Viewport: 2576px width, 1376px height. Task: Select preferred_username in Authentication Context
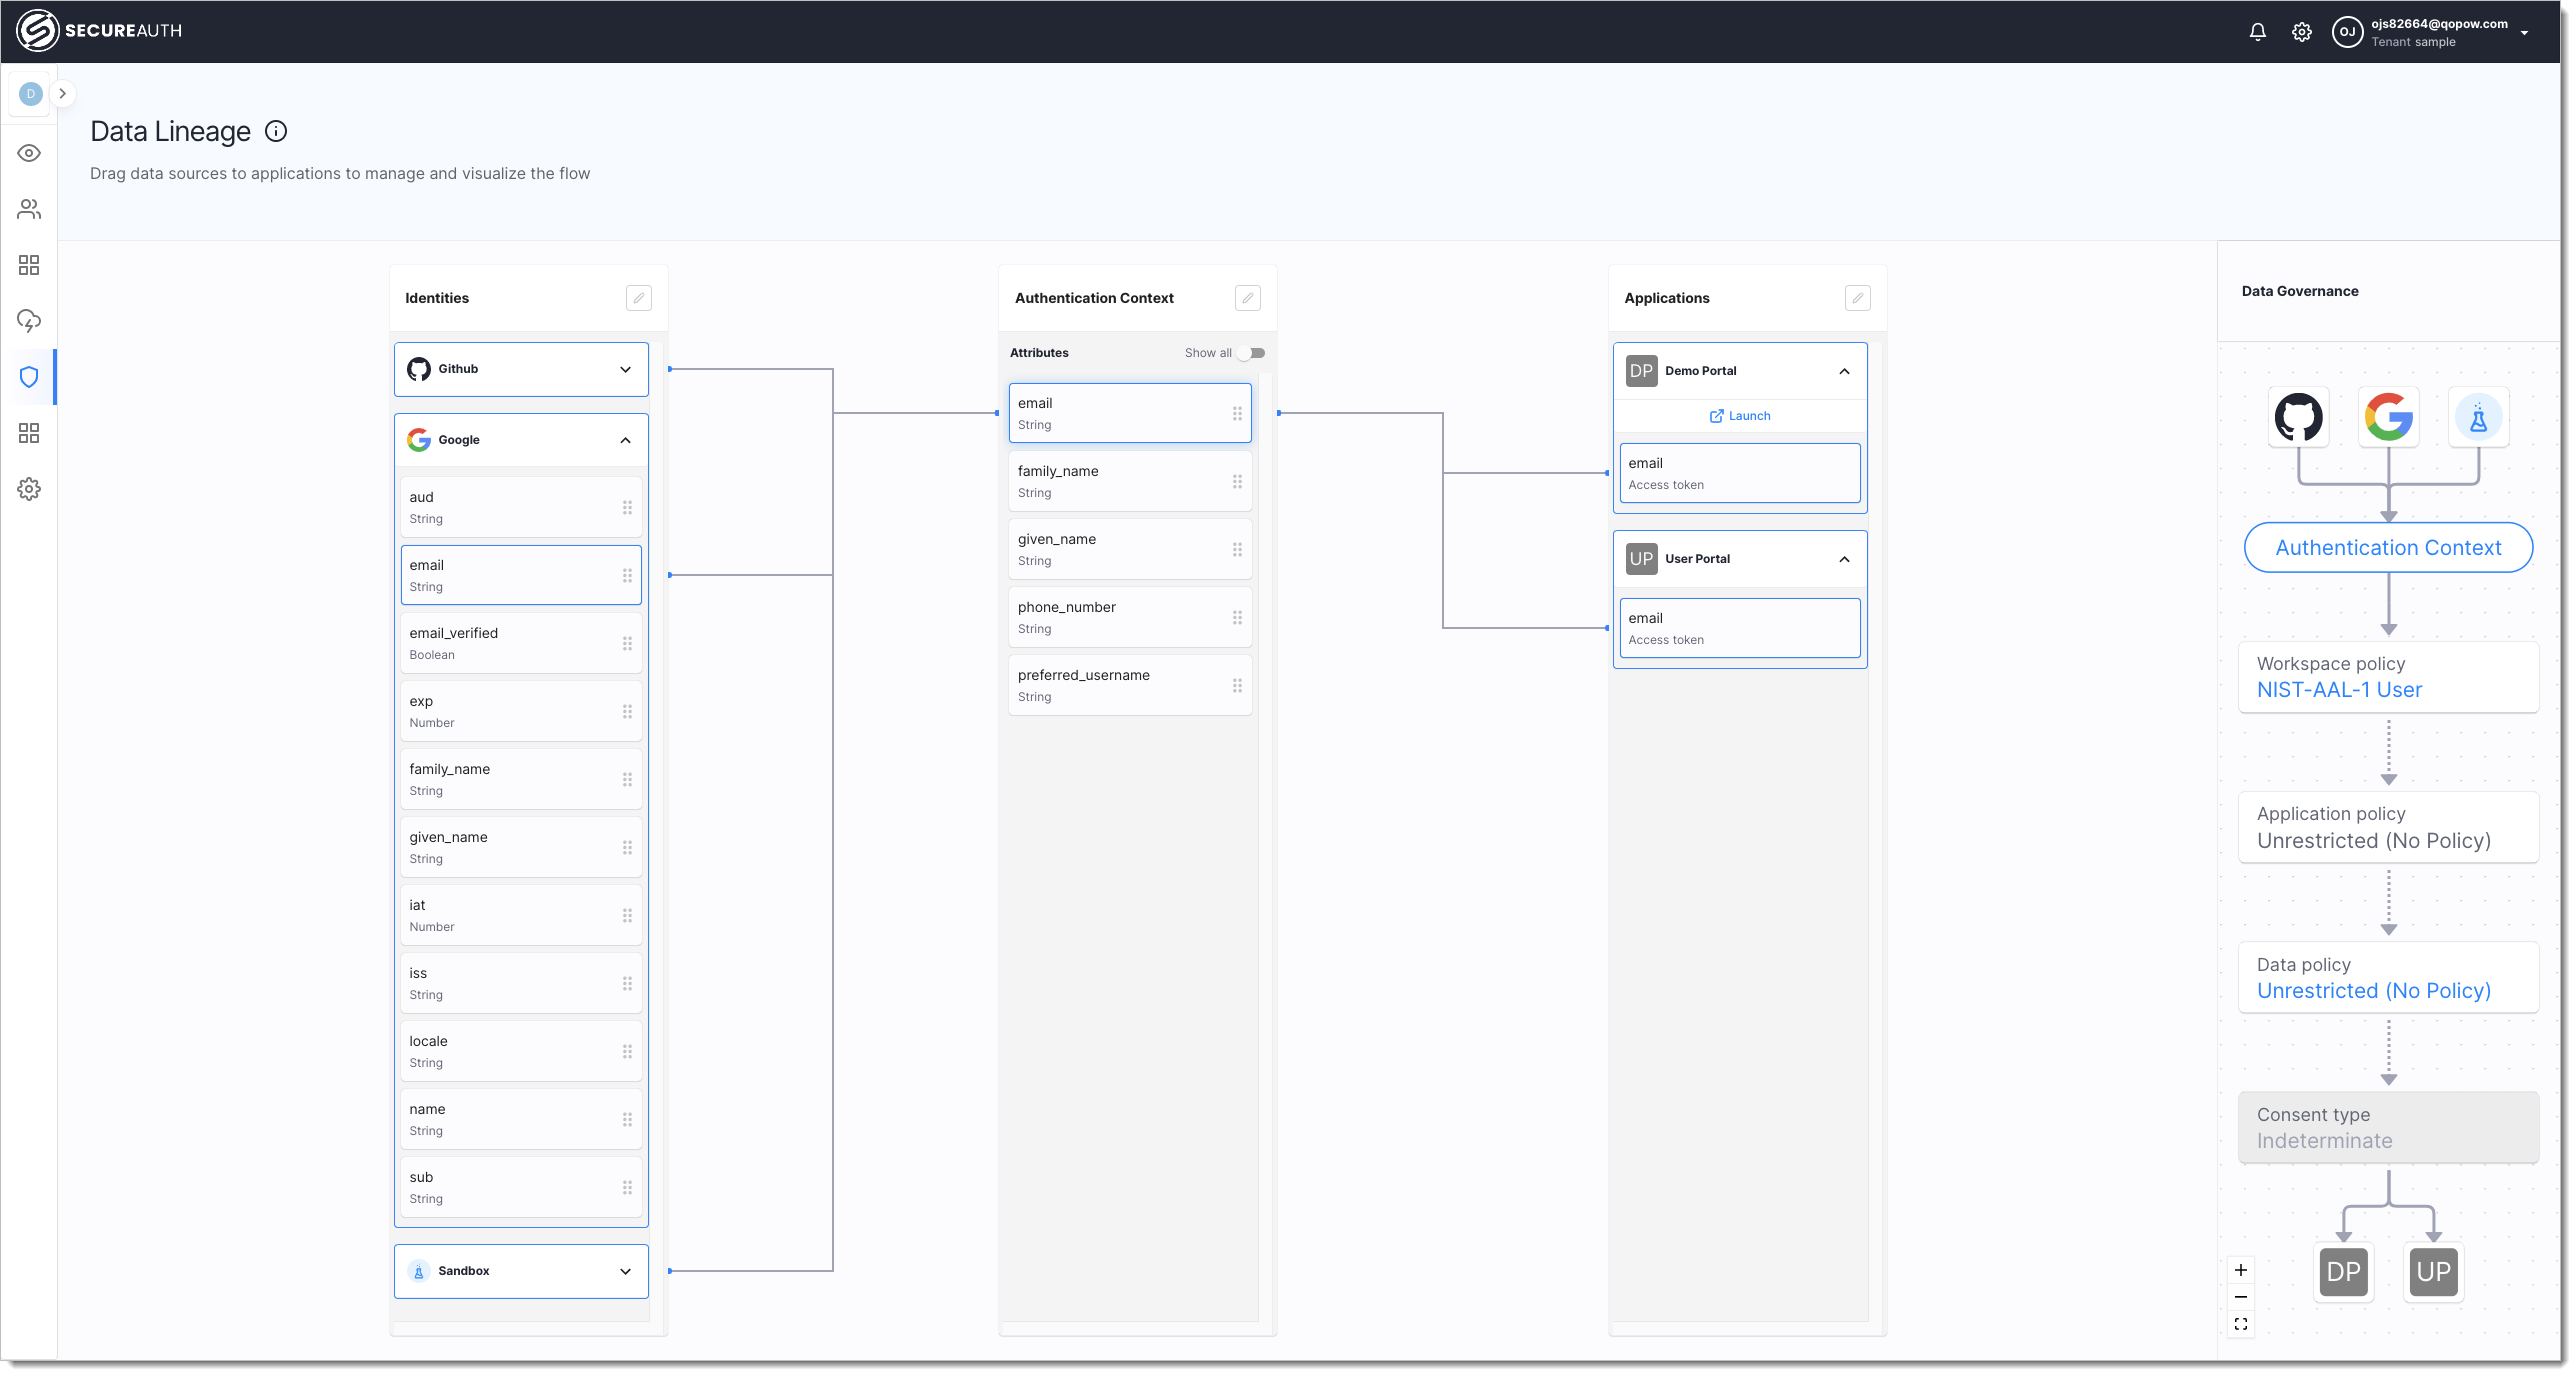1130,685
